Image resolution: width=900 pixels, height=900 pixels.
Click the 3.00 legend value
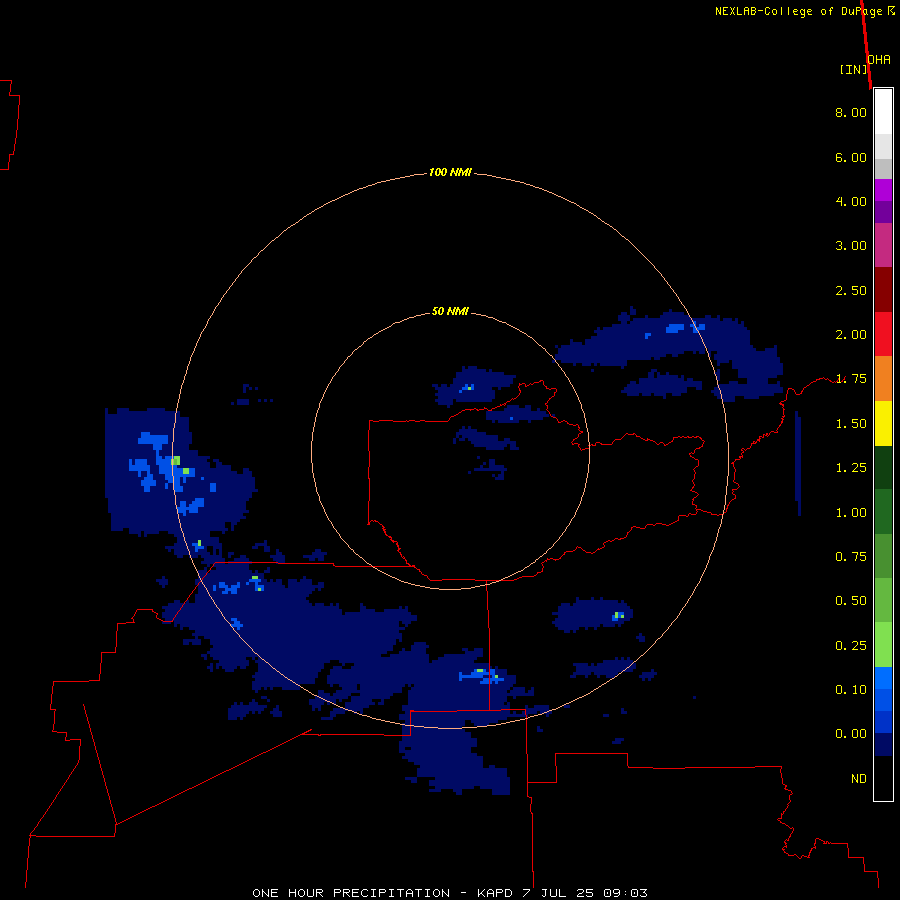click(851, 246)
